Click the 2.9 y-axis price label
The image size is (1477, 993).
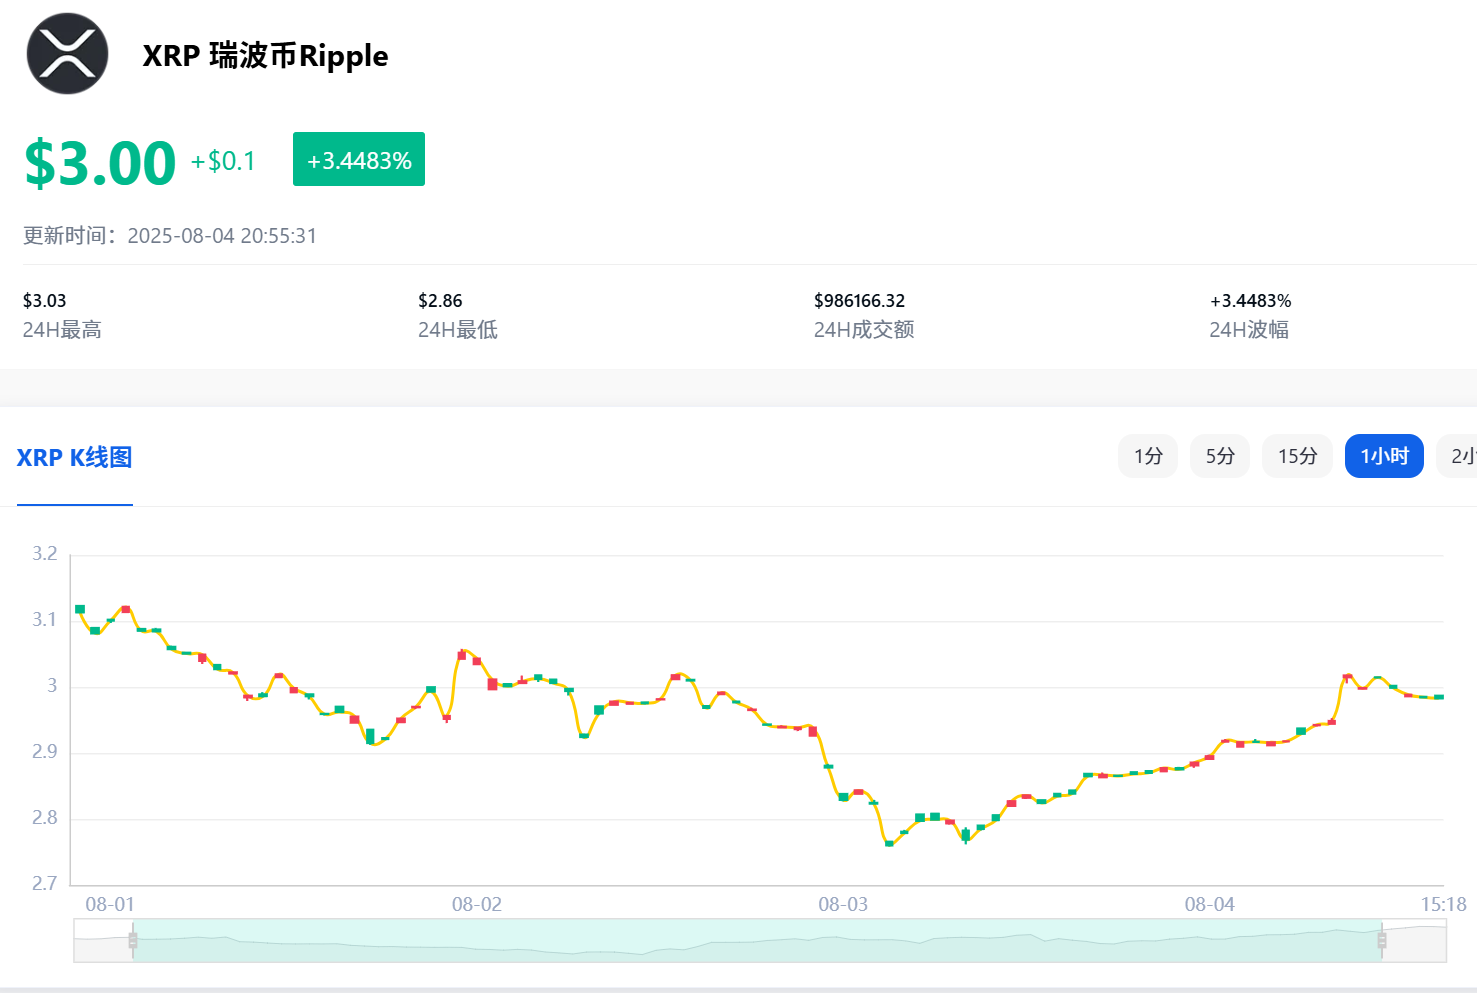[45, 752]
